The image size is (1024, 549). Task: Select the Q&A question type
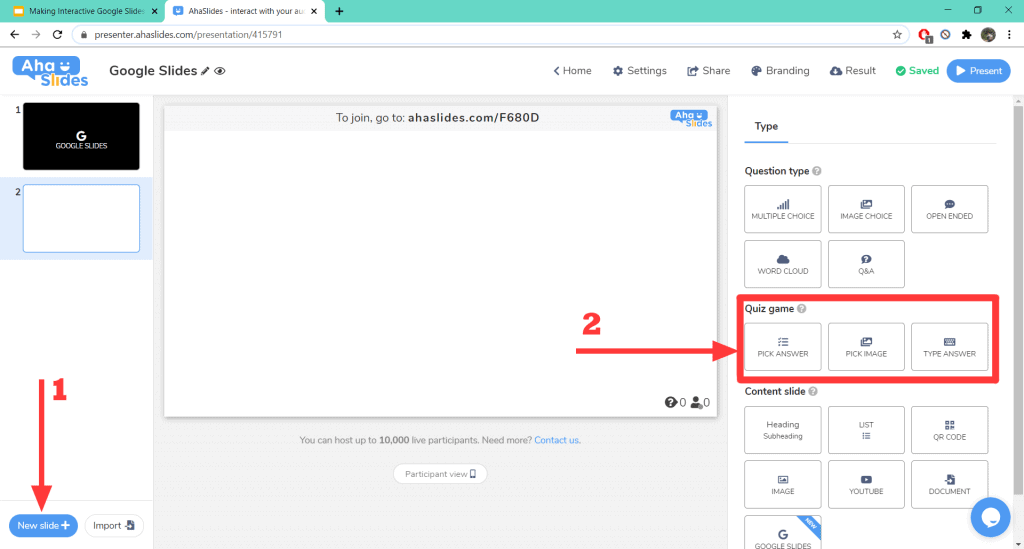point(866,264)
